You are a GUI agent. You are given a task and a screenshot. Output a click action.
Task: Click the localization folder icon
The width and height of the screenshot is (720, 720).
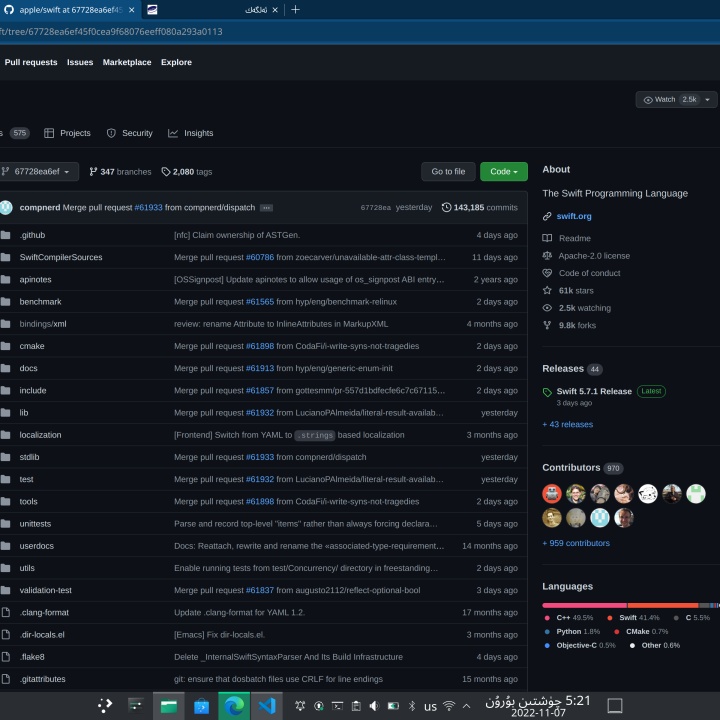(6, 435)
